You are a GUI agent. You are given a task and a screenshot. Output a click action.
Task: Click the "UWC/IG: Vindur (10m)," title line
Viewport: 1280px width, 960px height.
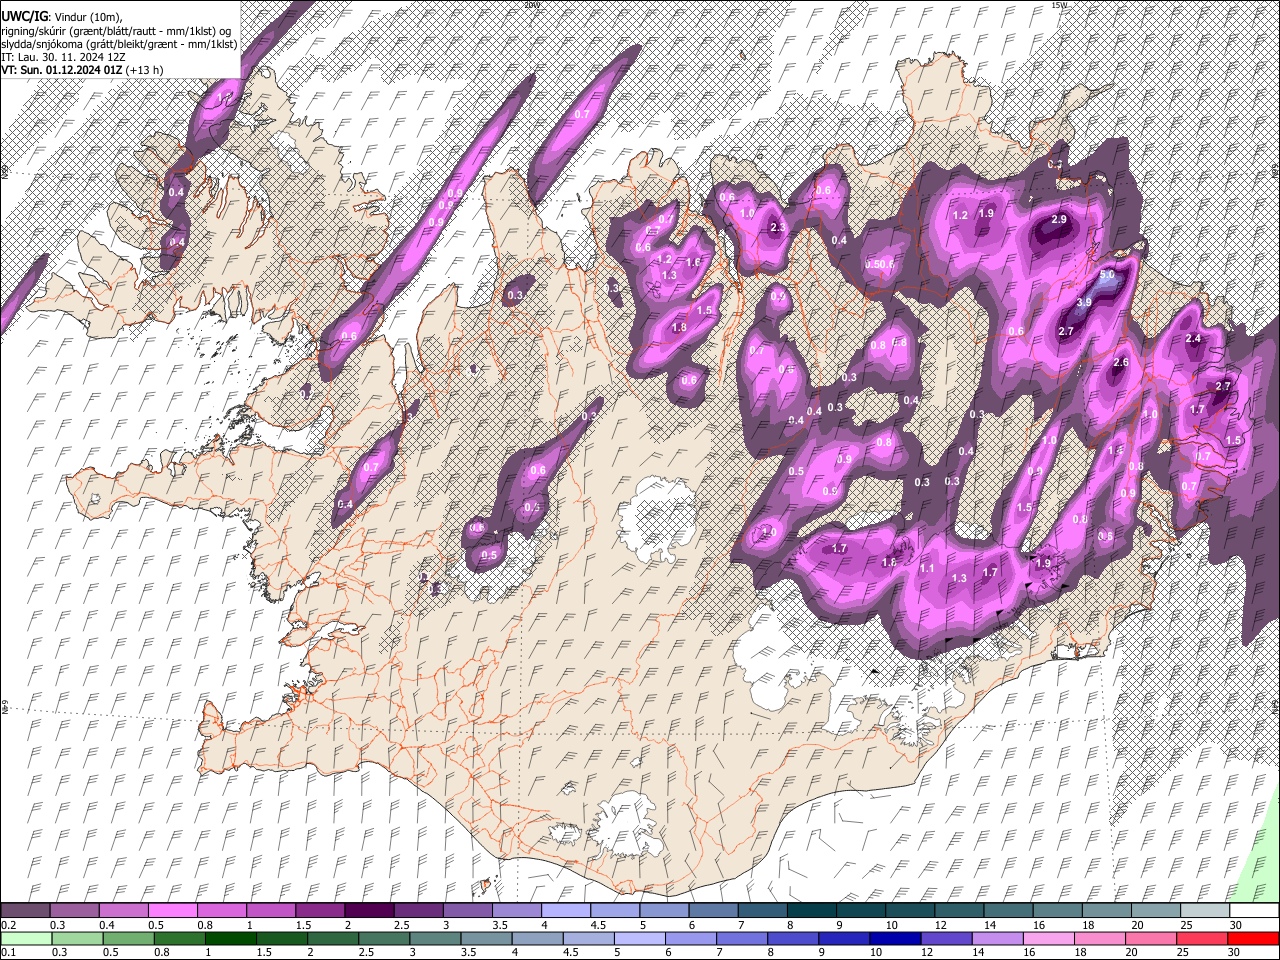click(62, 17)
